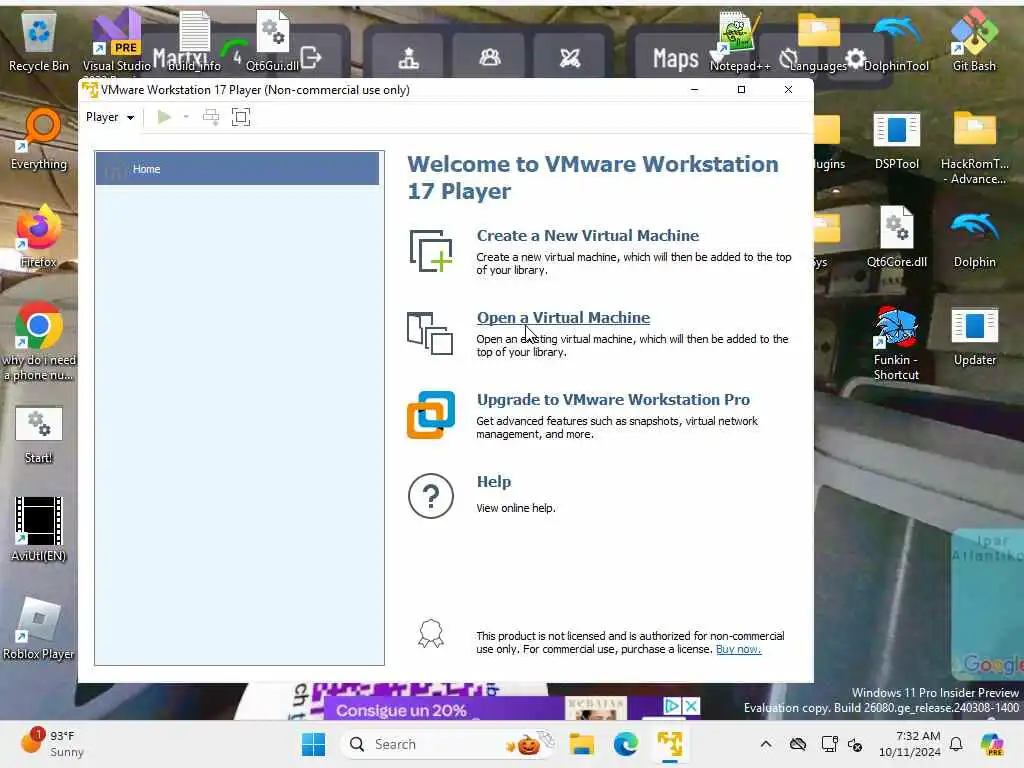
Task: Click VMware Player taskbar icon
Action: click(669, 744)
